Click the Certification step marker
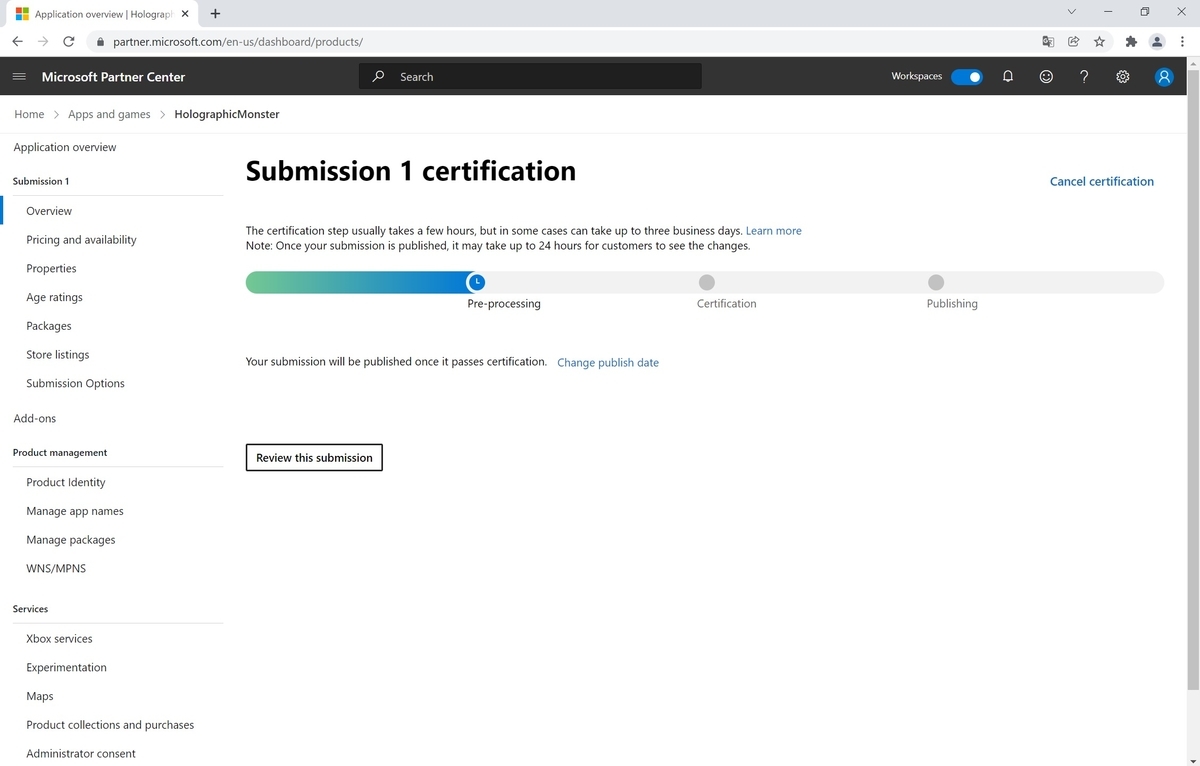The height and width of the screenshot is (766, 1200). (707, 282)
